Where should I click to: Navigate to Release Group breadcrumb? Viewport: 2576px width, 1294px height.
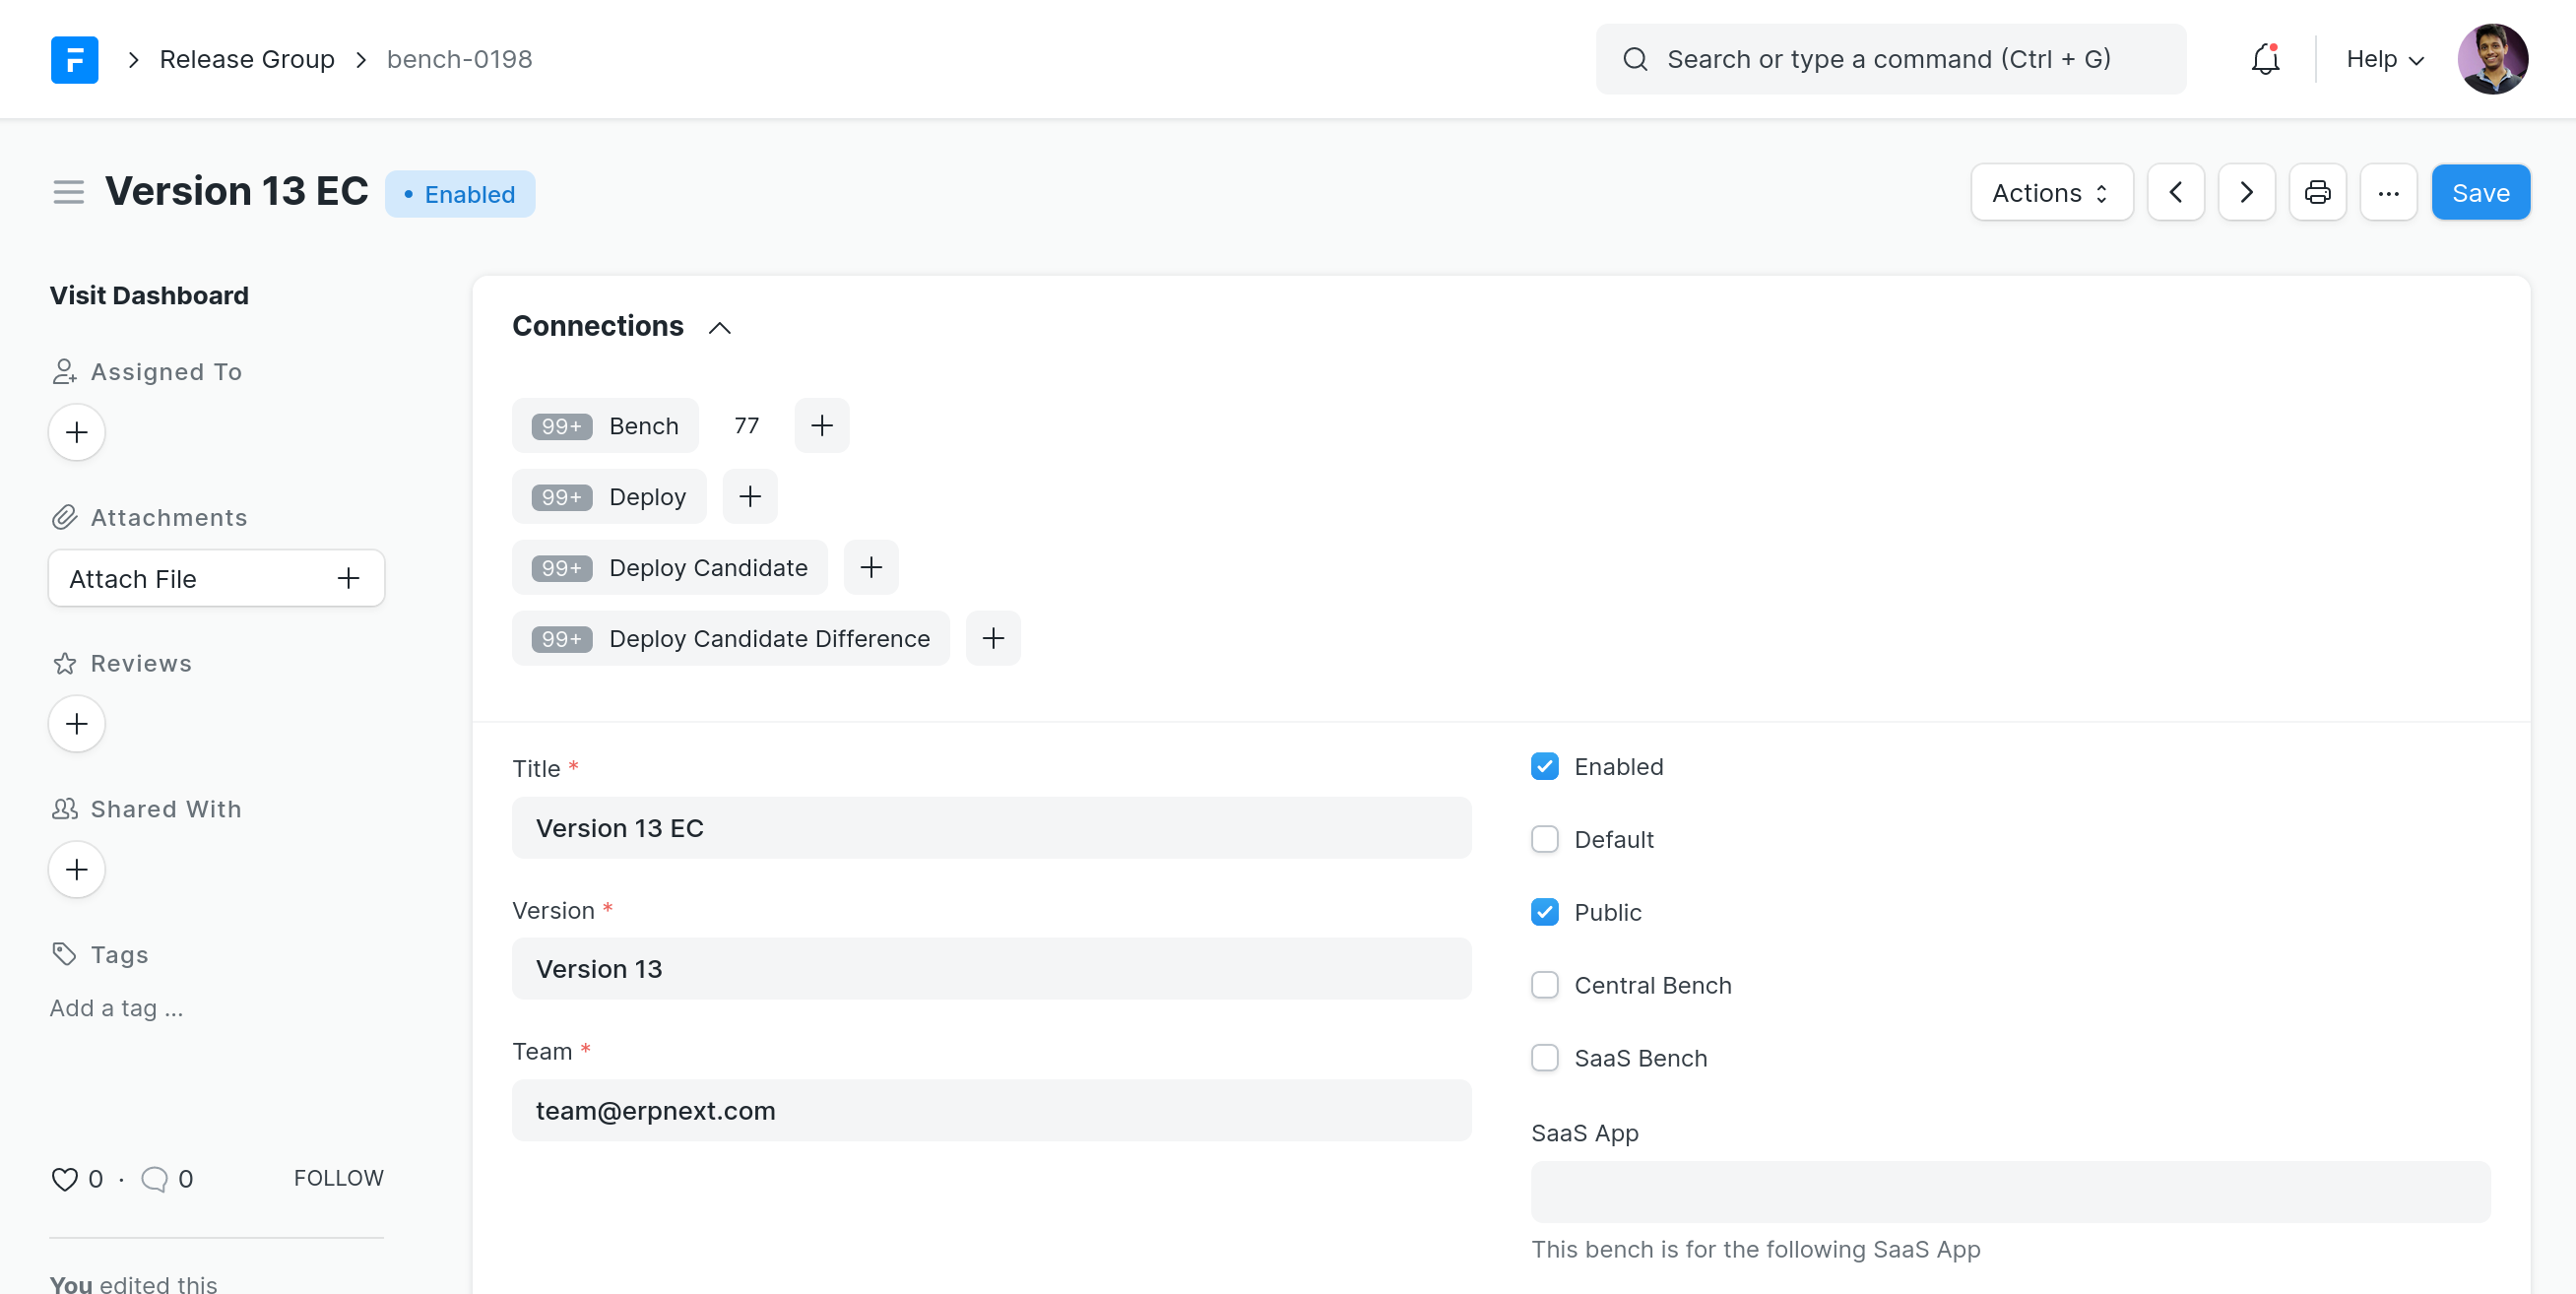pyautogui.click(x=246, y=59)
